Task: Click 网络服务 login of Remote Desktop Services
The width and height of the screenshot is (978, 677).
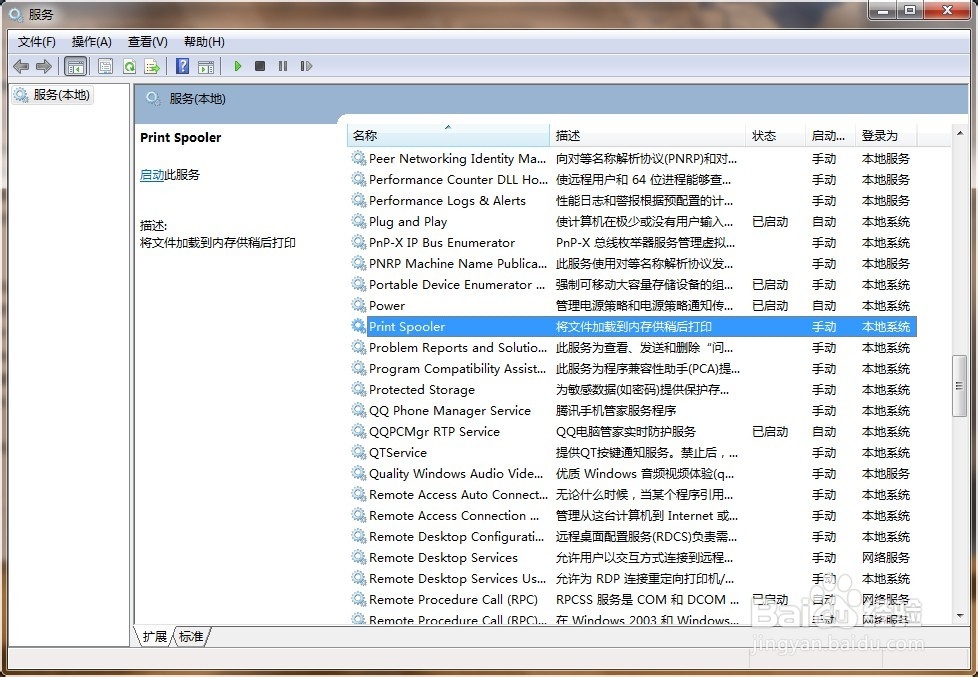Action: (x=886, y=558)
